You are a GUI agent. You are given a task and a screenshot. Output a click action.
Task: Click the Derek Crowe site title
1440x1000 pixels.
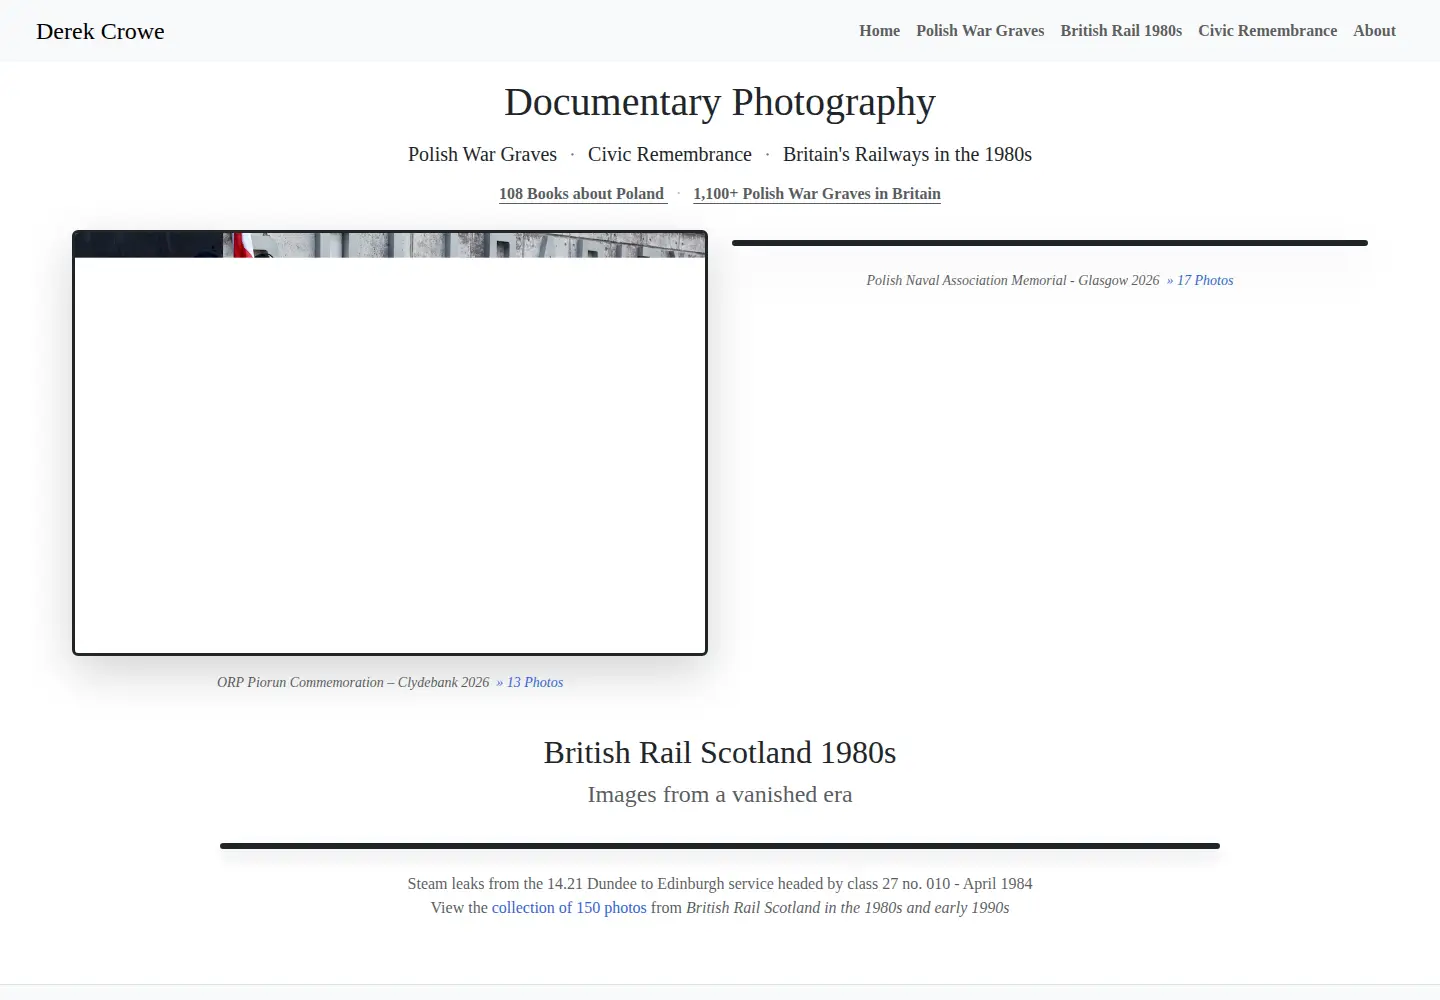100,31
